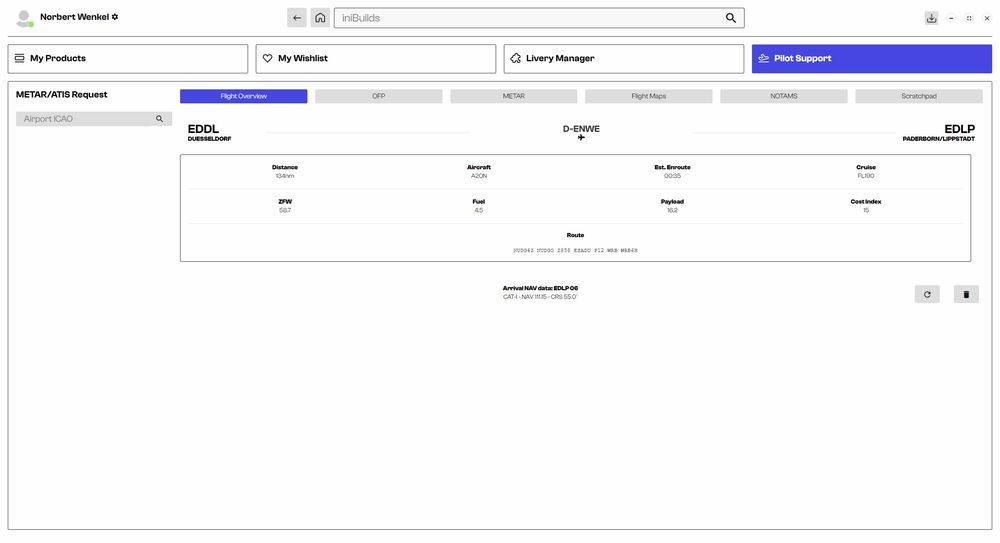Show the NOTAMS tab

click(784, 96)
